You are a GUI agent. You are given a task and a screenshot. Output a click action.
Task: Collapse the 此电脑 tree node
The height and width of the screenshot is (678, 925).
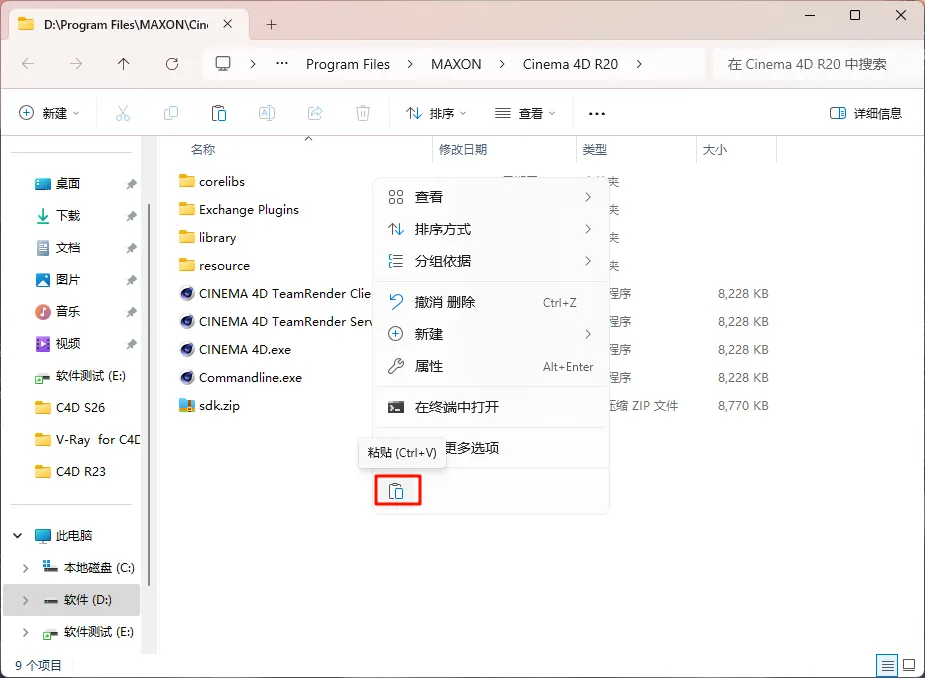click(x=18, y=536)
